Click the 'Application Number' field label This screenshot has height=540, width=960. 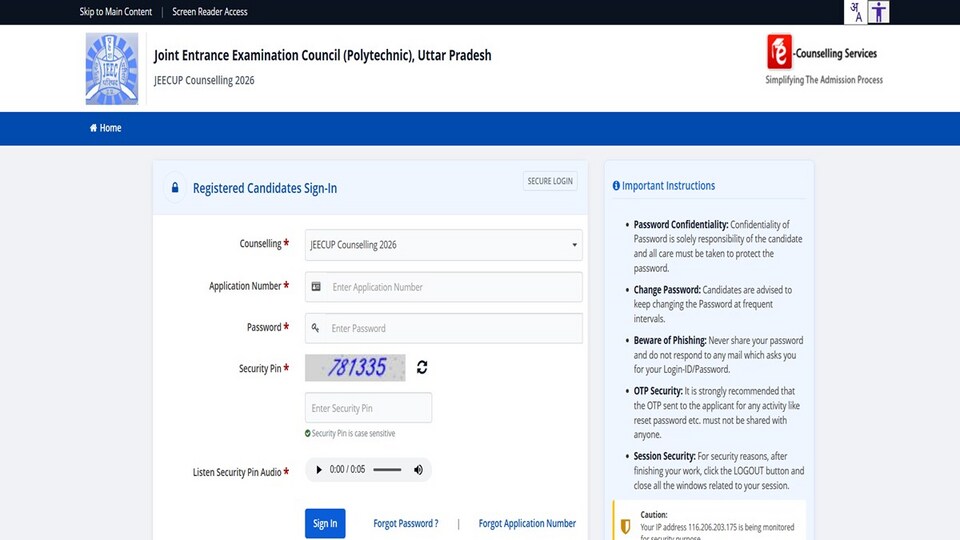coord(245,286)
